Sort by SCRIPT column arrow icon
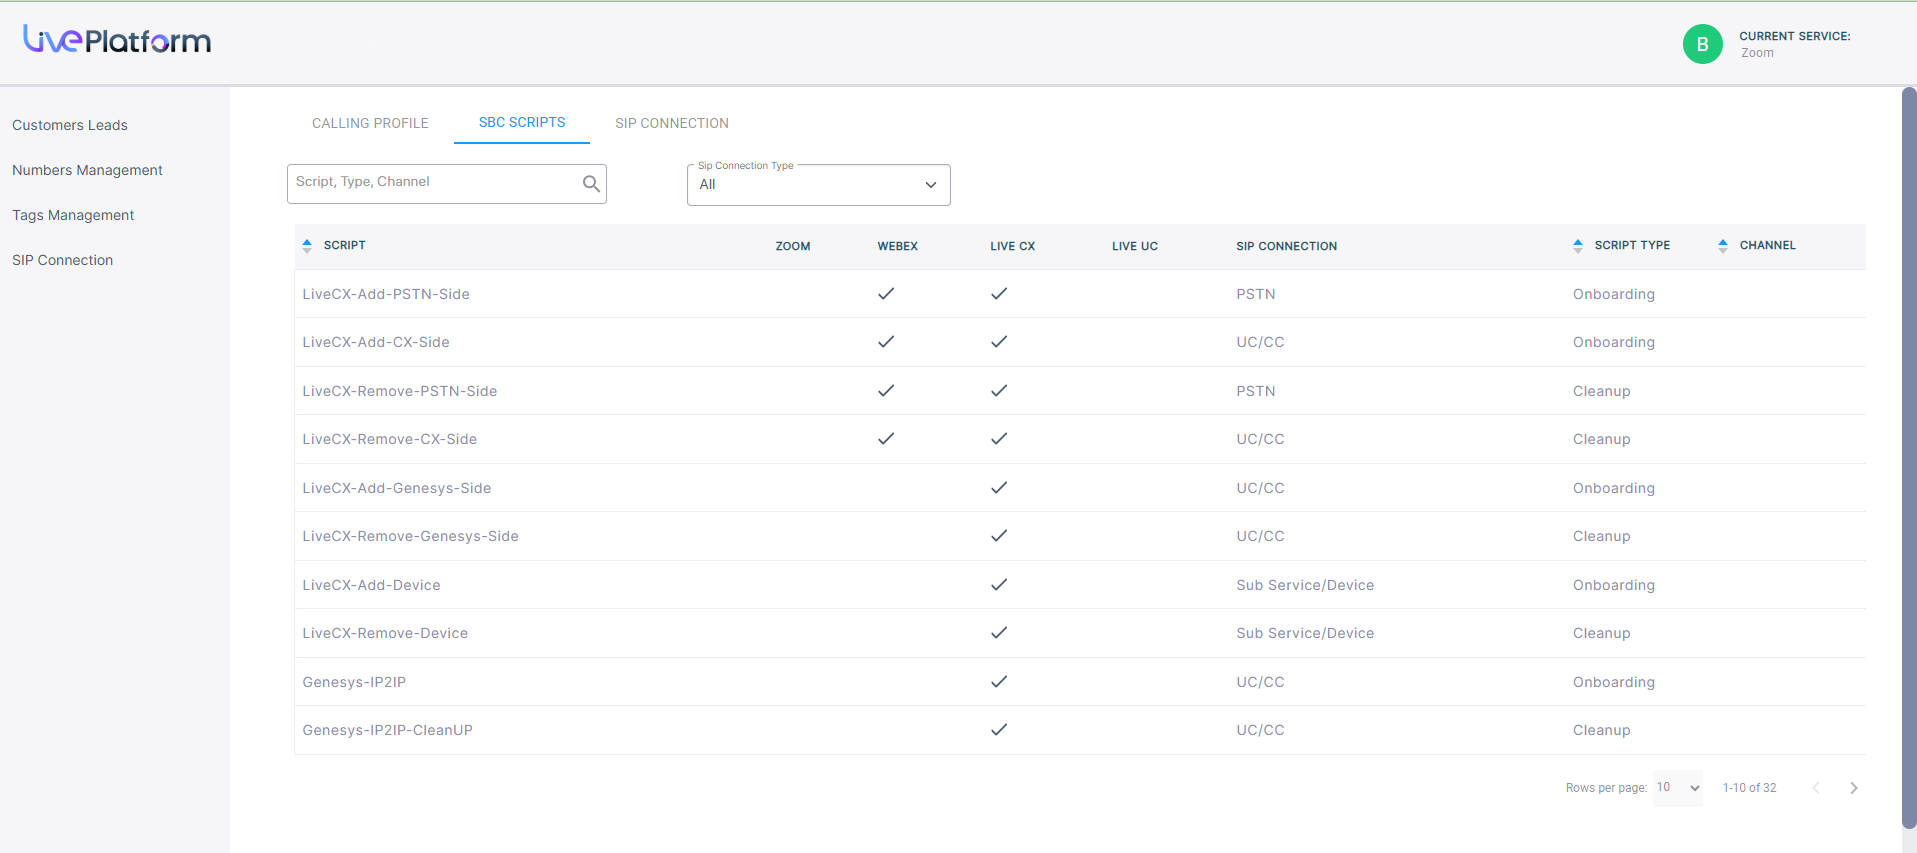Viewport: 1917px width, 853px height. 307,246
